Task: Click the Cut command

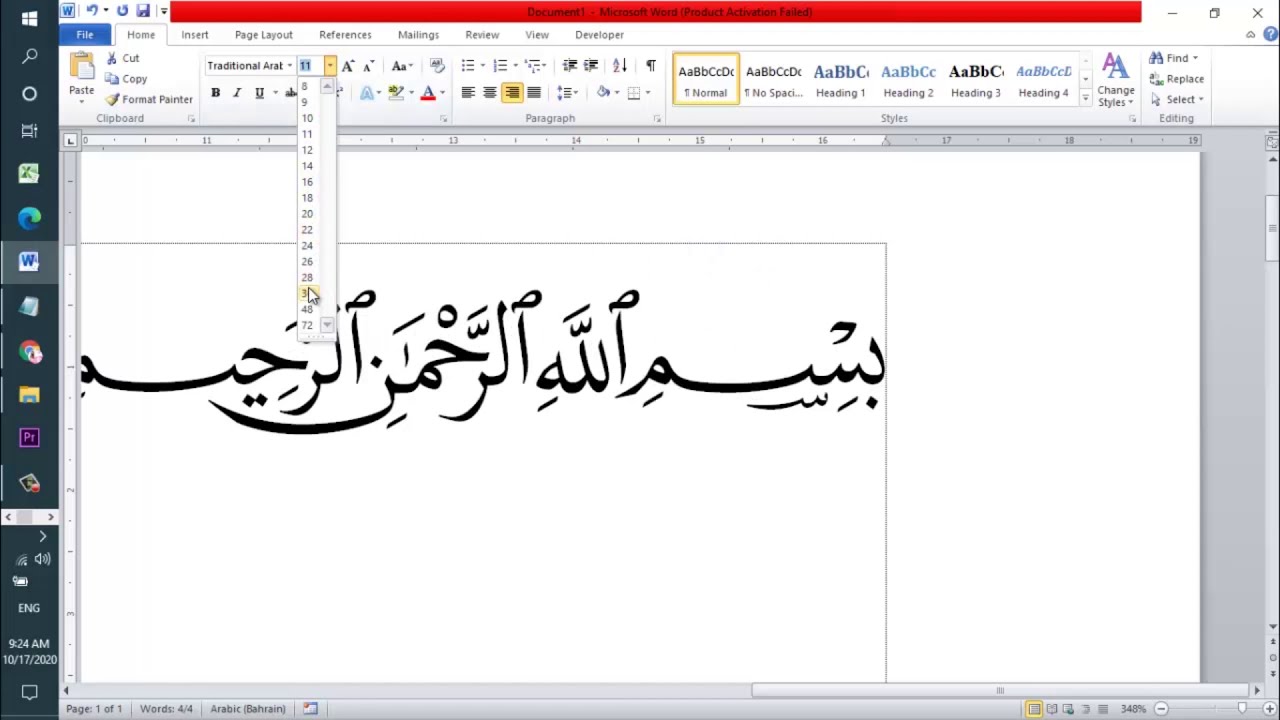Action: [x=124, y=58]
